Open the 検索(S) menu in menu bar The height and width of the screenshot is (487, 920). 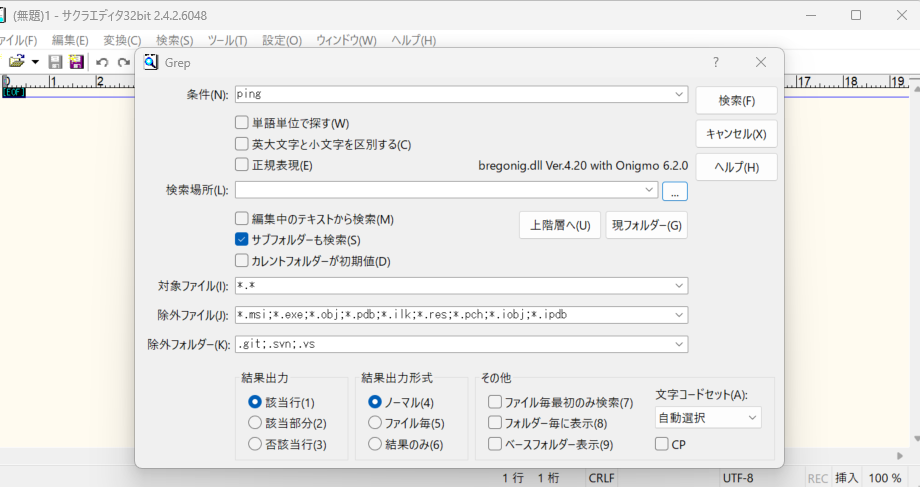175,40
